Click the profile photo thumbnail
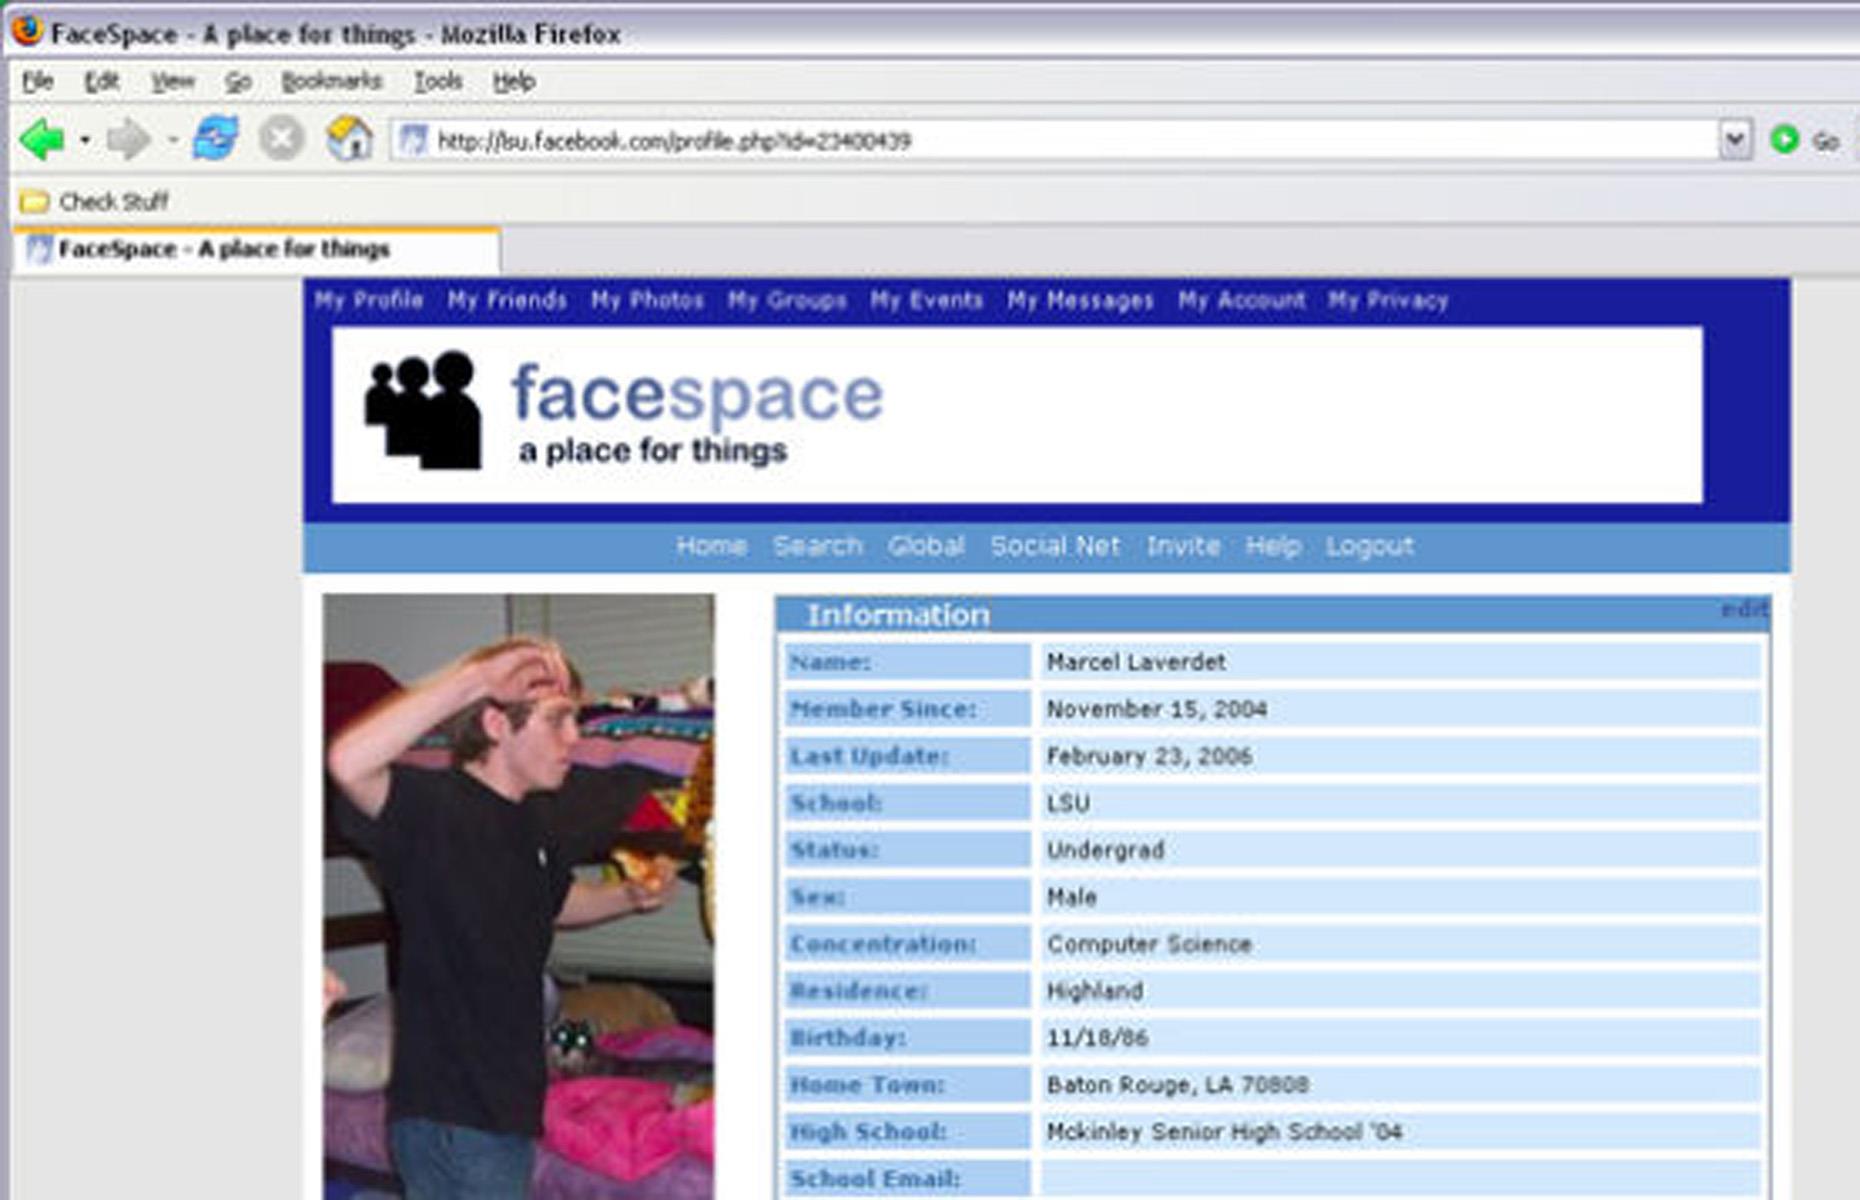1860x1200 pixels. click(x=518, y=897)
